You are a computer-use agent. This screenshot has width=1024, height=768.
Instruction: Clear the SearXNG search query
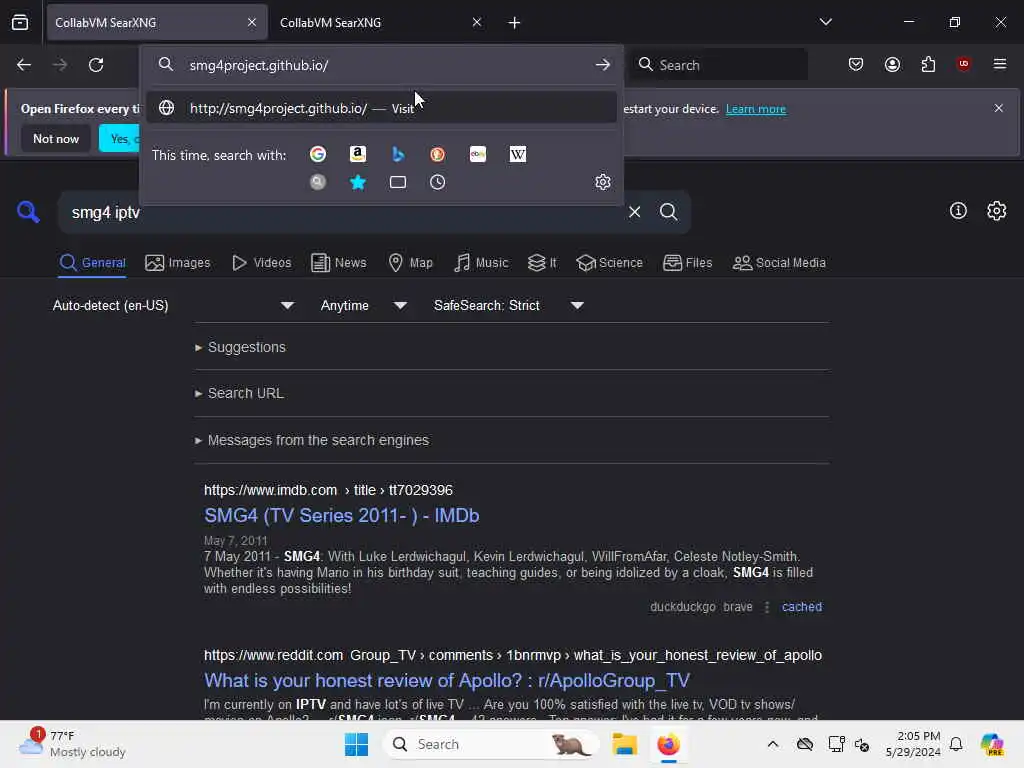click(x=635, y=212)
